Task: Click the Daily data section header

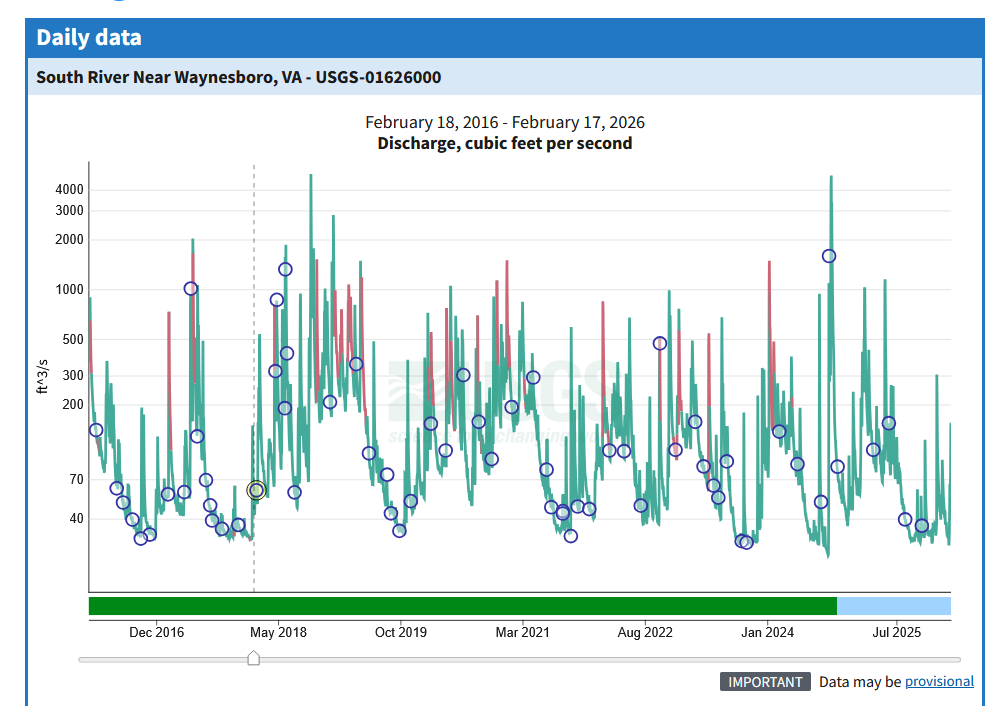Action: tap(89, 38)
